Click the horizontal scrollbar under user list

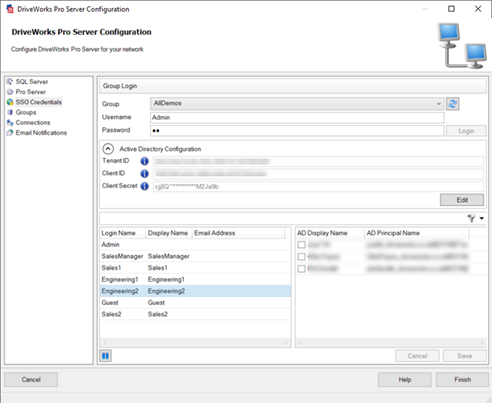click(195, 342)
